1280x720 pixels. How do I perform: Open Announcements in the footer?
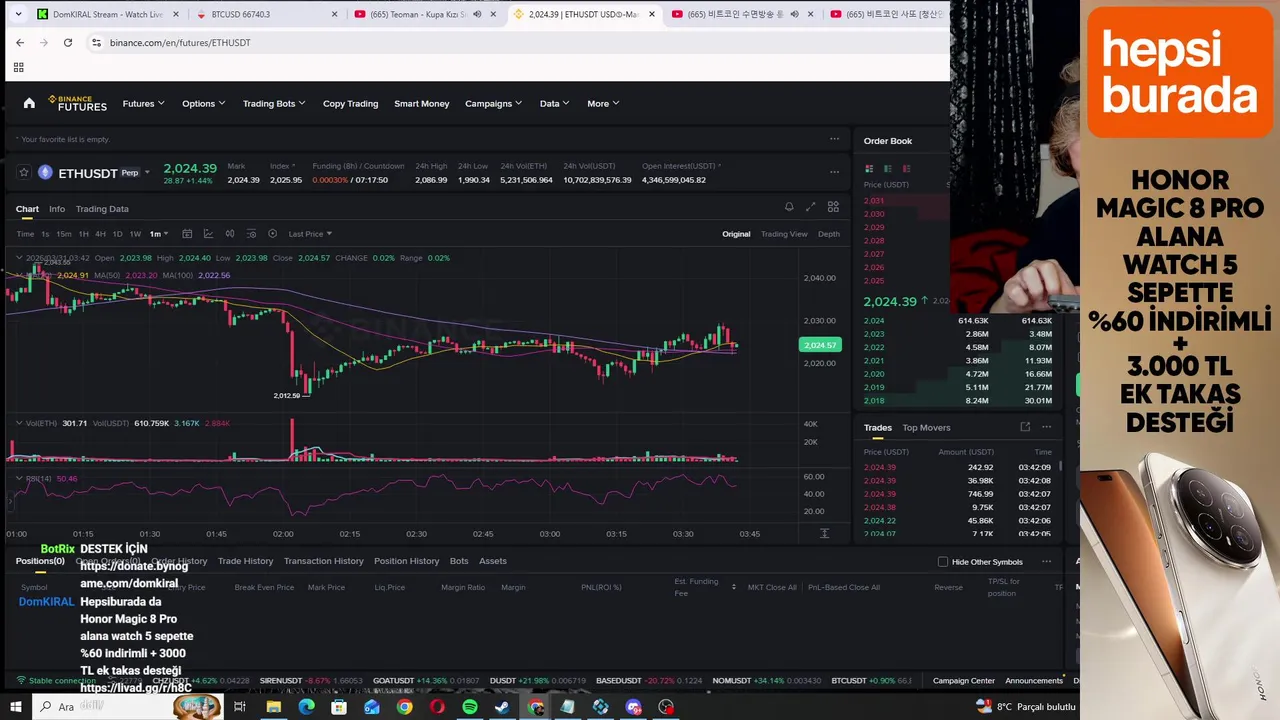(1033, 681)
